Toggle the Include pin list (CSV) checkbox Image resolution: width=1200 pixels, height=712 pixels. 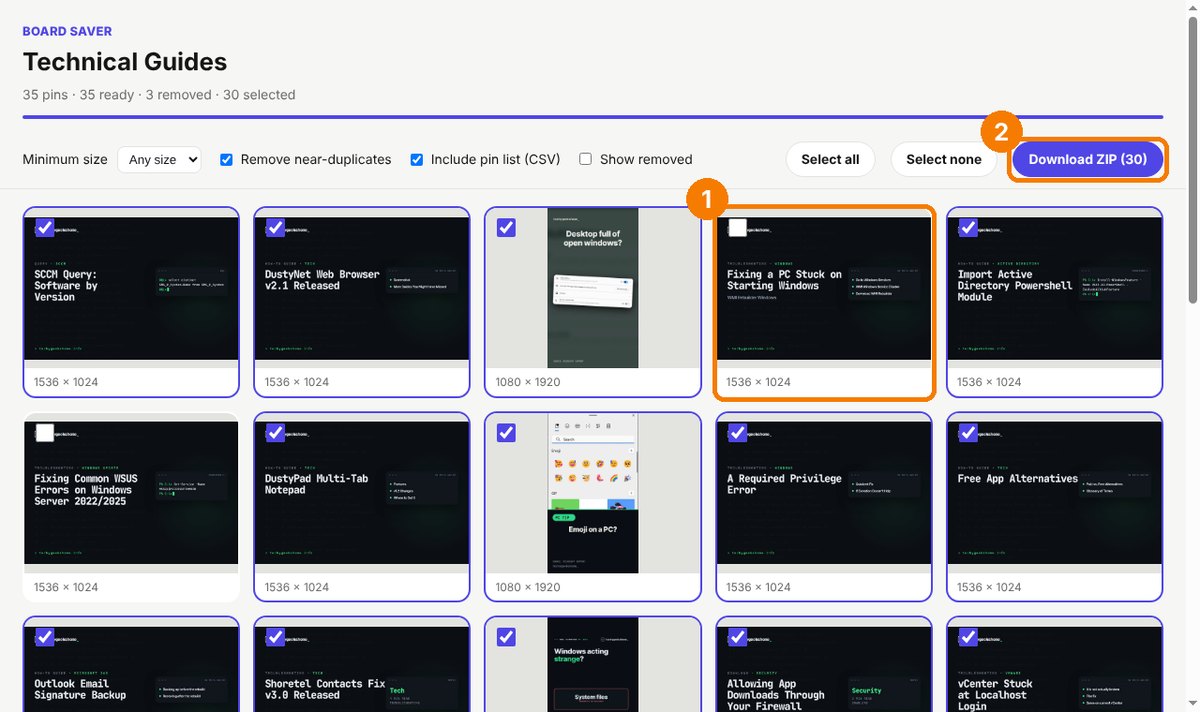(x=417, y=159)
